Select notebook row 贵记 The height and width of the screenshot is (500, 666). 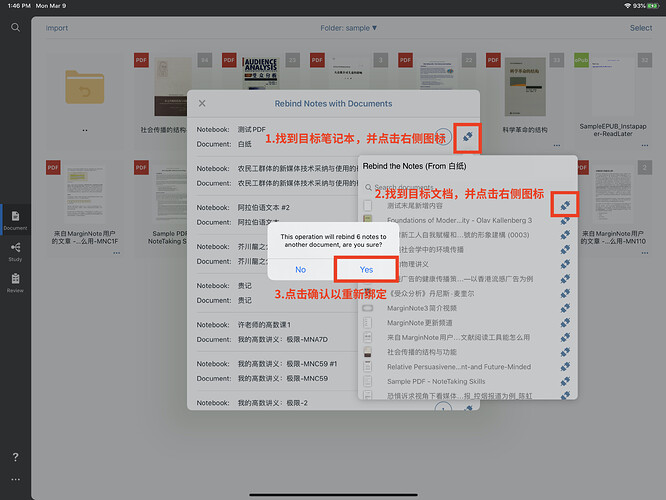pos(274,293)
